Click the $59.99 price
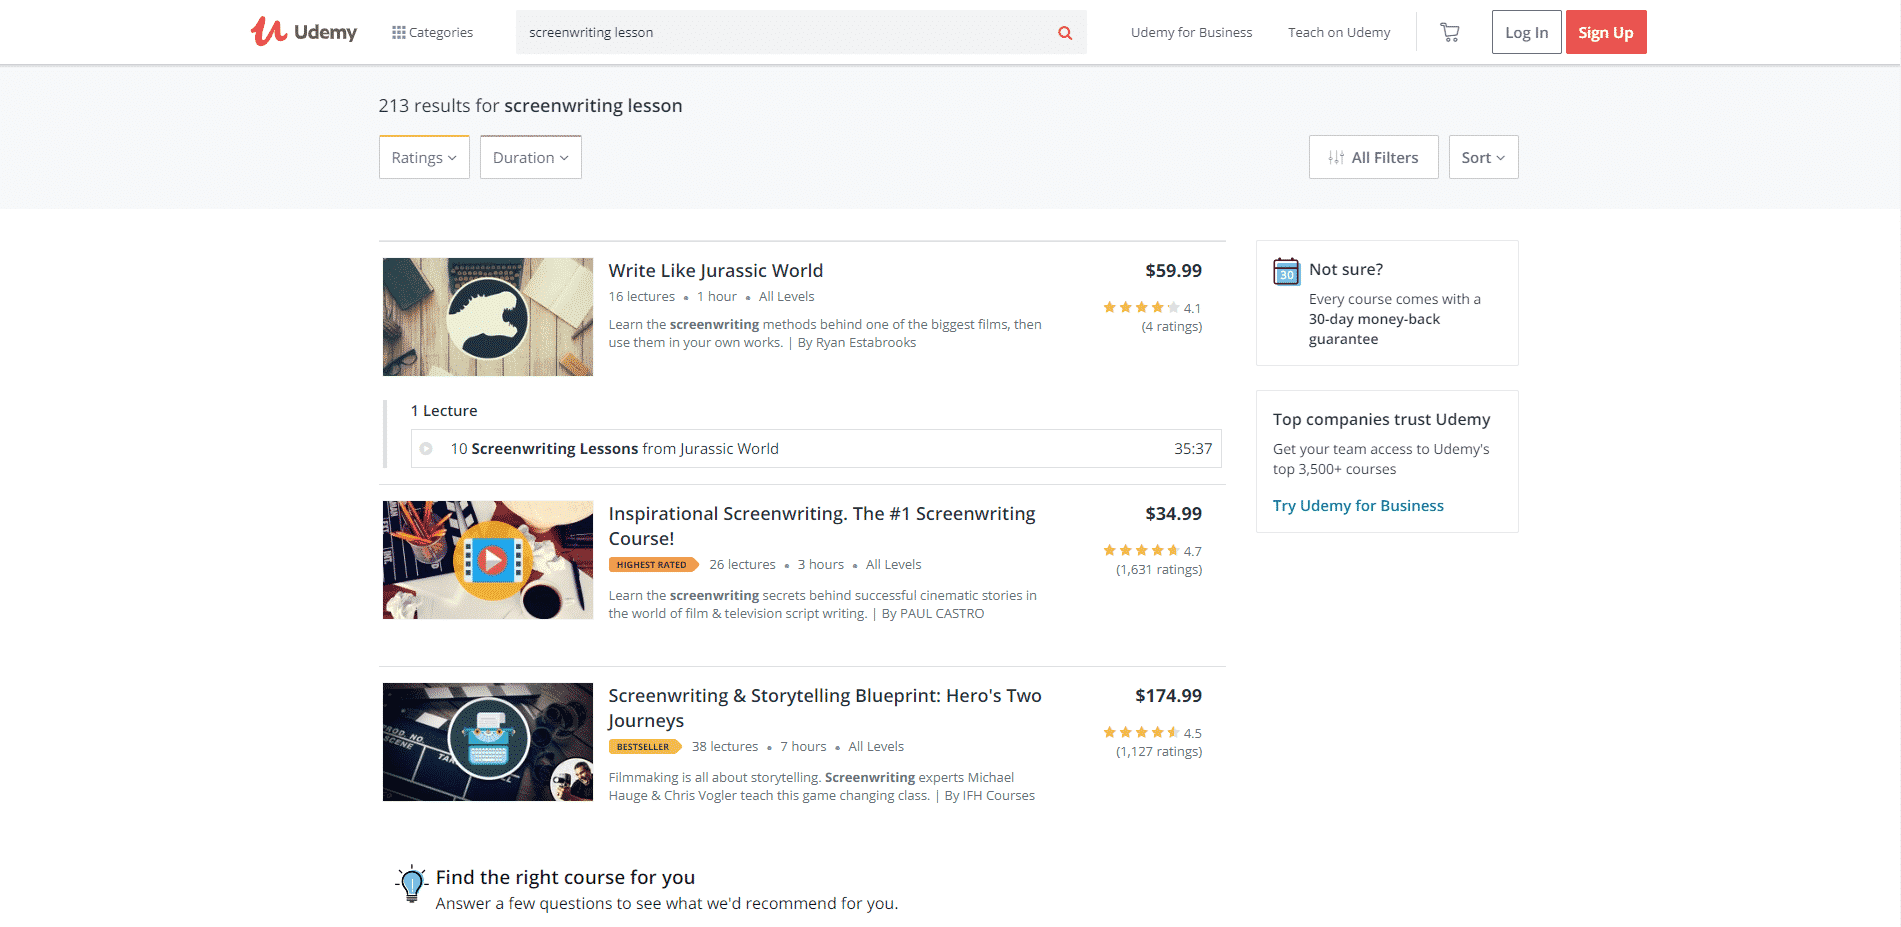 1173,271
